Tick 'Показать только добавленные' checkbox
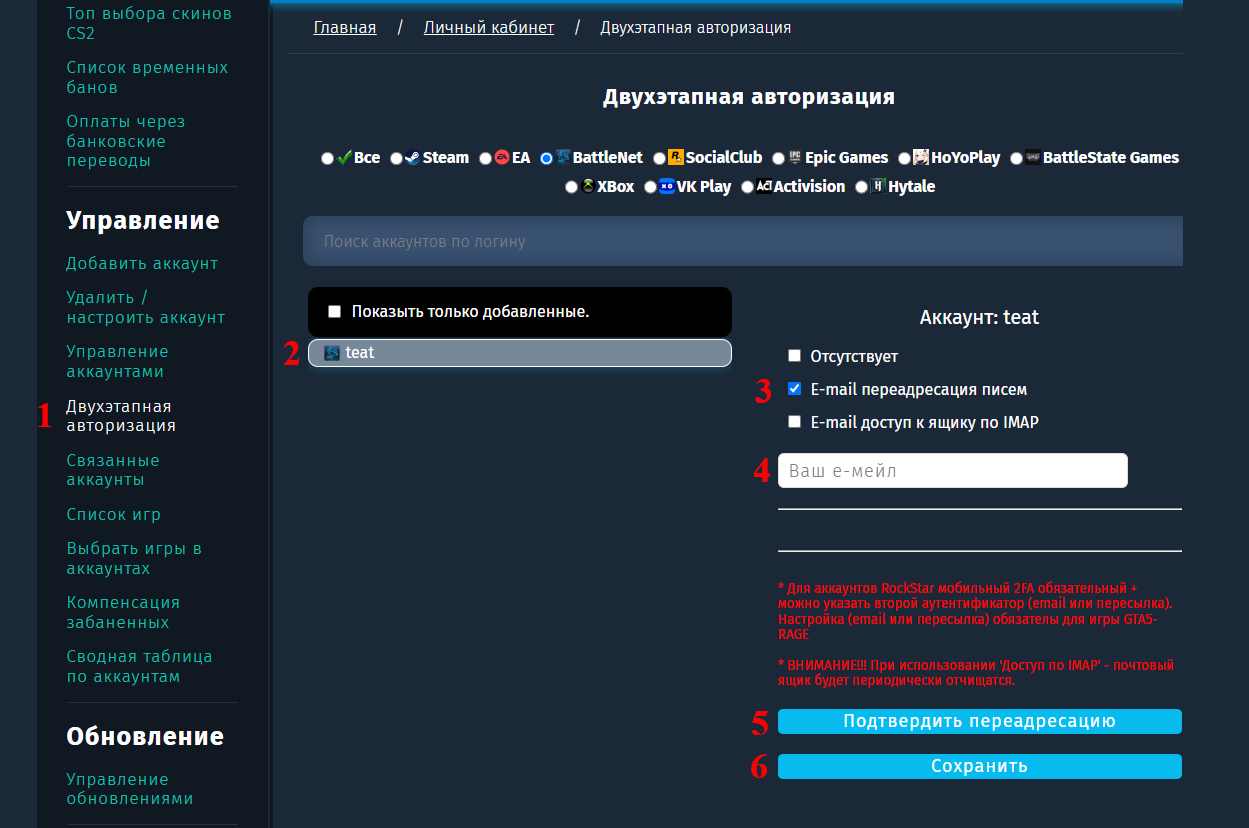 point(335,312)
